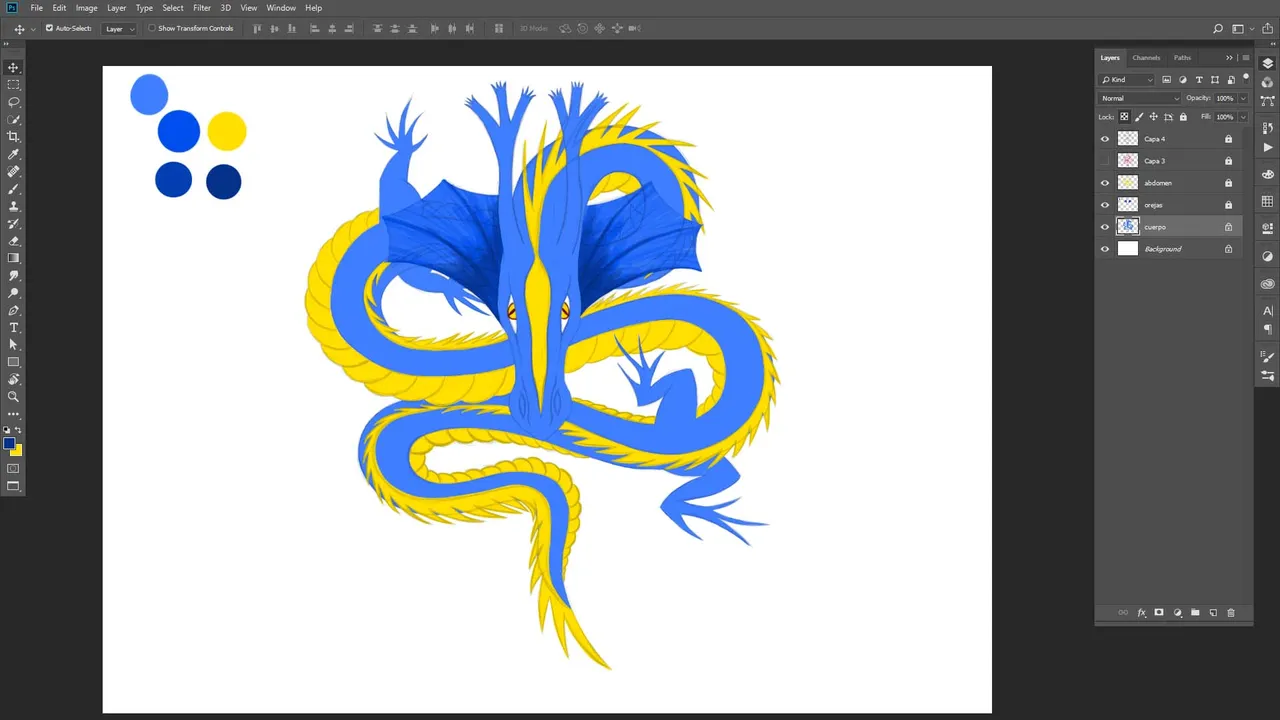Open the Fill slider dropdown arrow
Screen dimensions: 1280x720
[x=1243, y=117]
